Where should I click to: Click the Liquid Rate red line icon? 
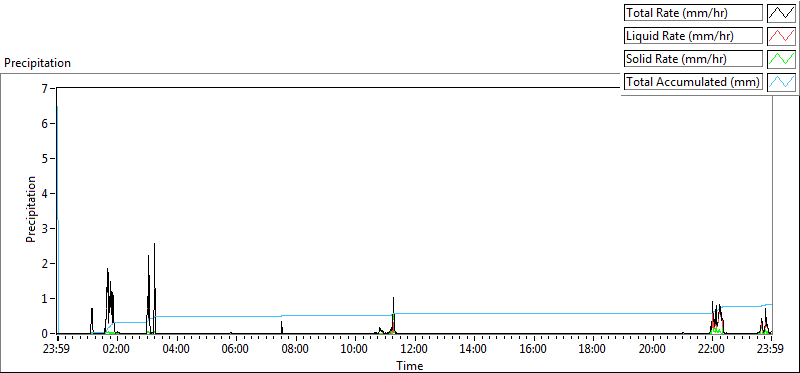pos(782,36)
